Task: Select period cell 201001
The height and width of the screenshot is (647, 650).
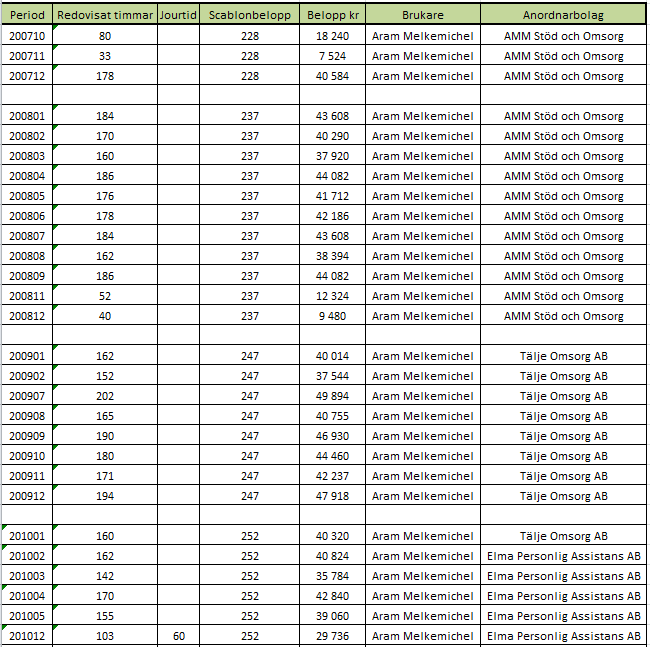Action: click(27, 536)
